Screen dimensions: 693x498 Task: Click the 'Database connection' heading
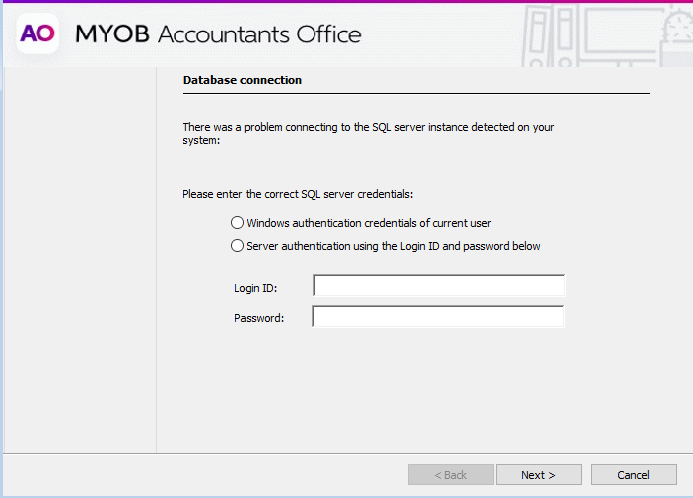click(242, 80)
